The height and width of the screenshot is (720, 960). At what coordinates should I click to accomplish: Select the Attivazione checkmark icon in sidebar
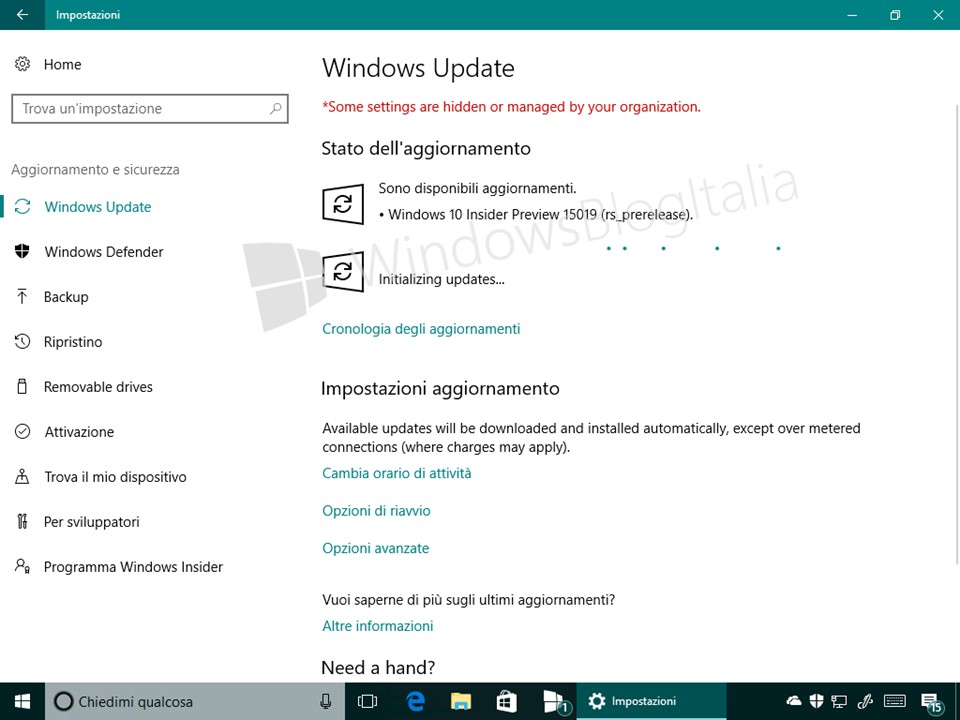23,432
